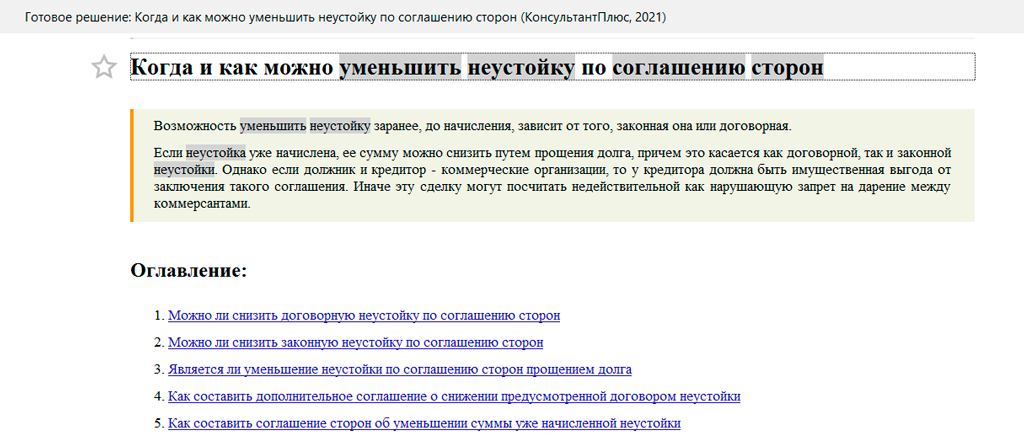1024x433 pixels.
Task: Open link 'Как составить дополнительное соглашение о снижении'
Action: [x=454, y=396]
